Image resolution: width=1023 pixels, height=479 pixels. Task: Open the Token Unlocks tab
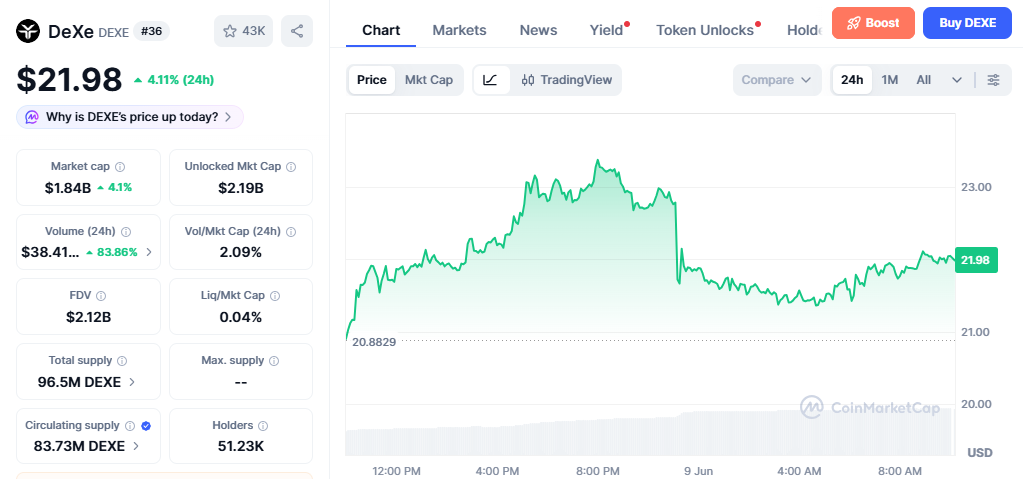click(705, 30)
